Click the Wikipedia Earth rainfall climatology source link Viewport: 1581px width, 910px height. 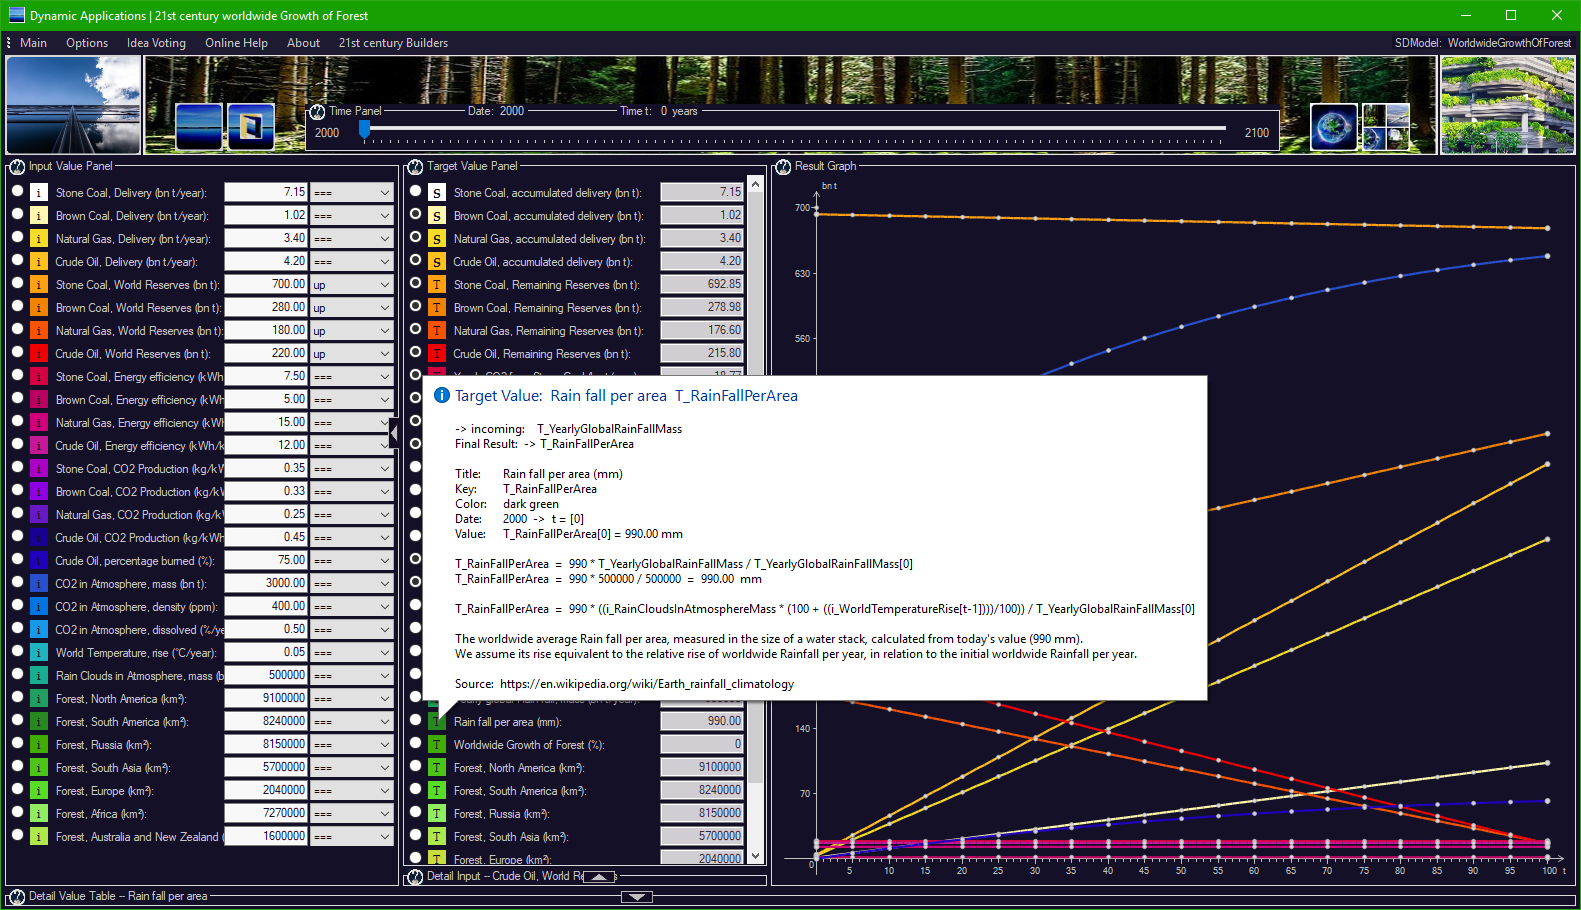tap(647, 684)
